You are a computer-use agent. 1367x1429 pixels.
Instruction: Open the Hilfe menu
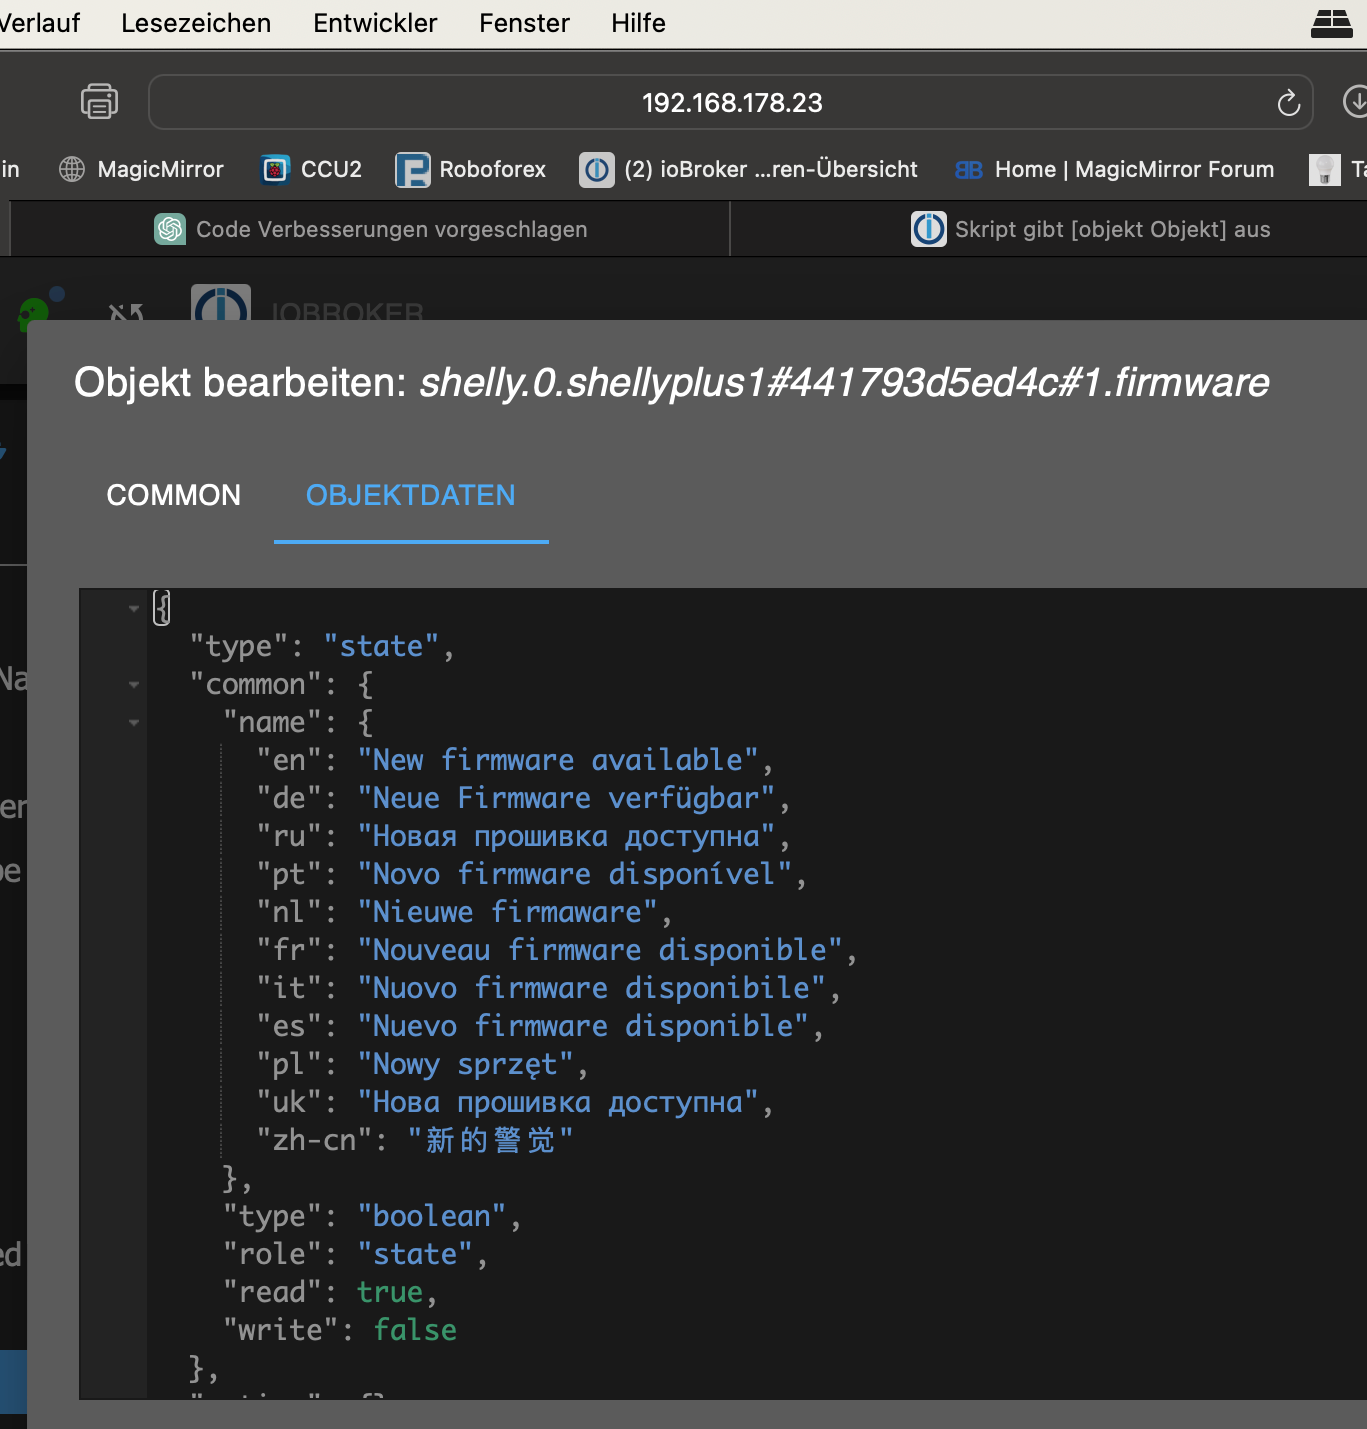[638, 23]
